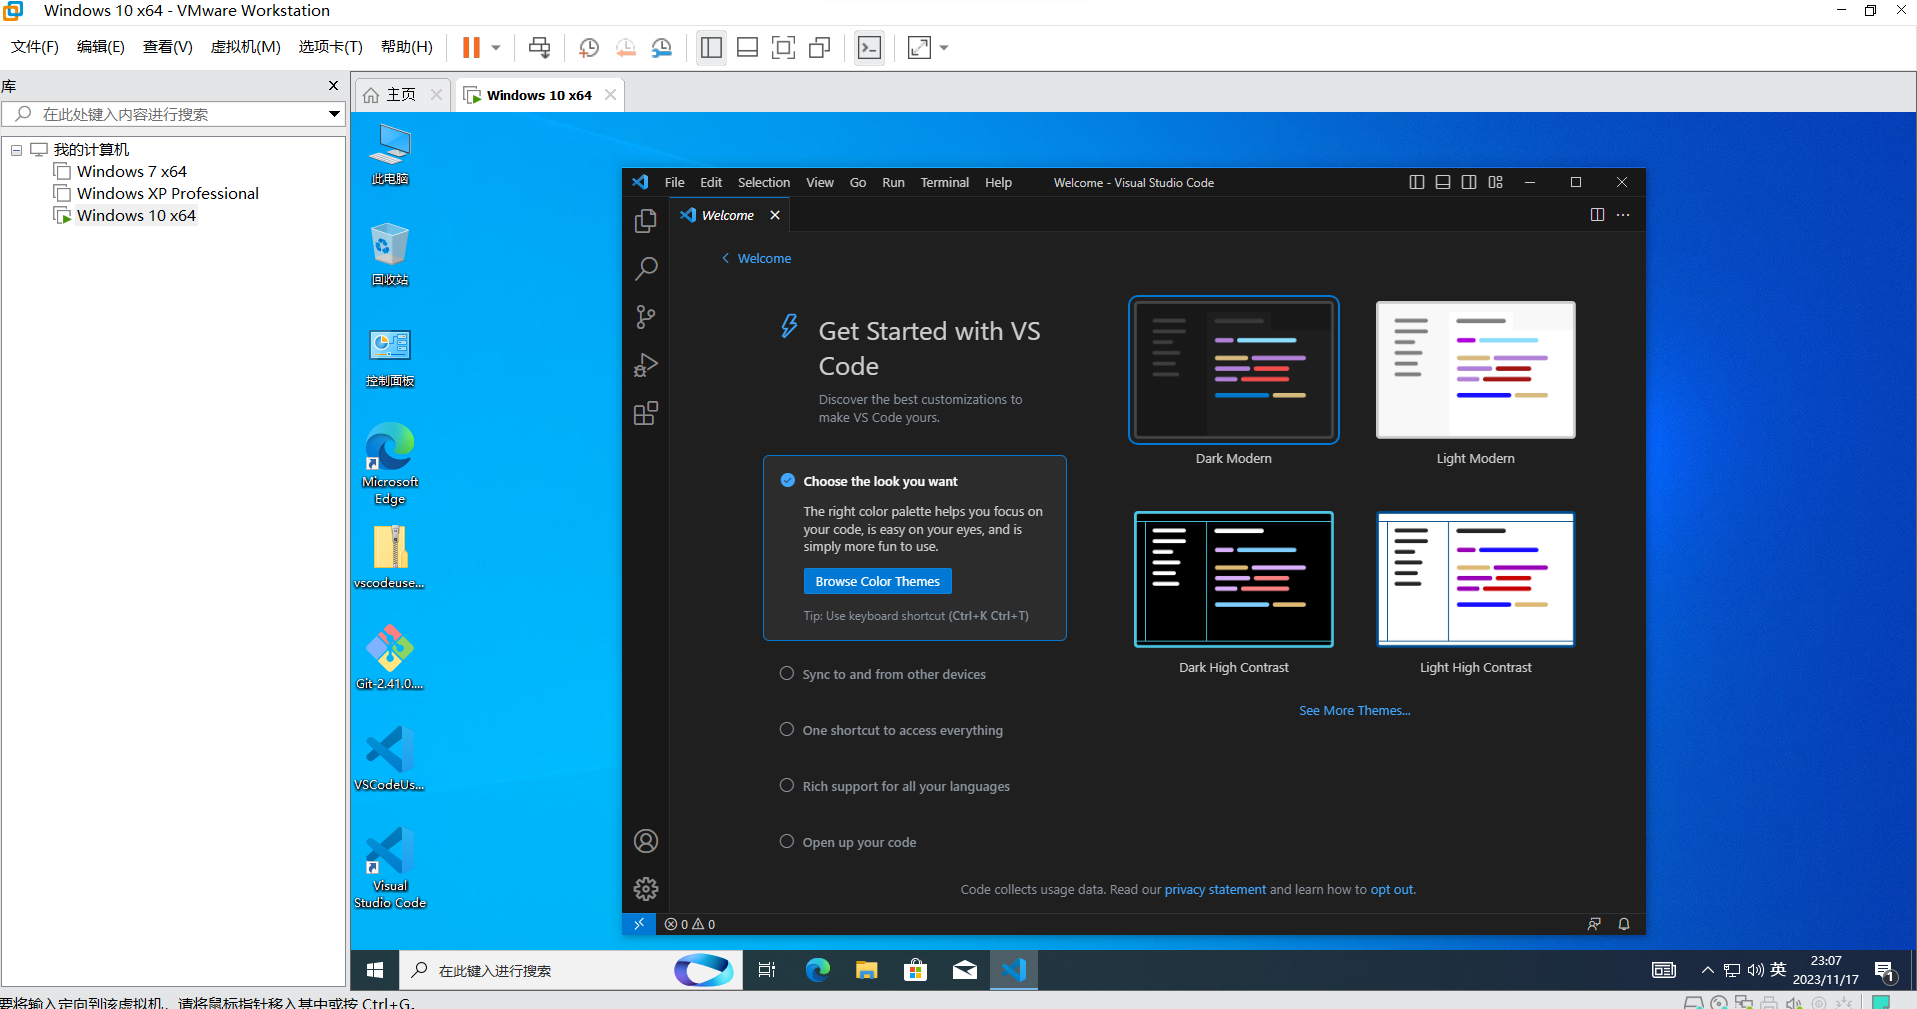
Task: Click the VMware pause virtual machine button
Action: [471, 47]
